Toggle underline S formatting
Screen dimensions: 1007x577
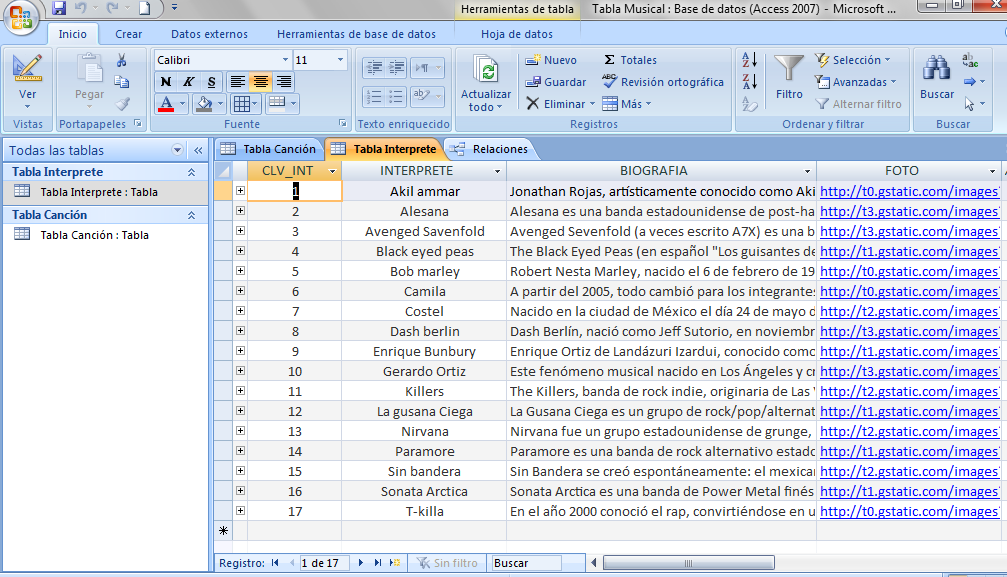click(211, 82)
